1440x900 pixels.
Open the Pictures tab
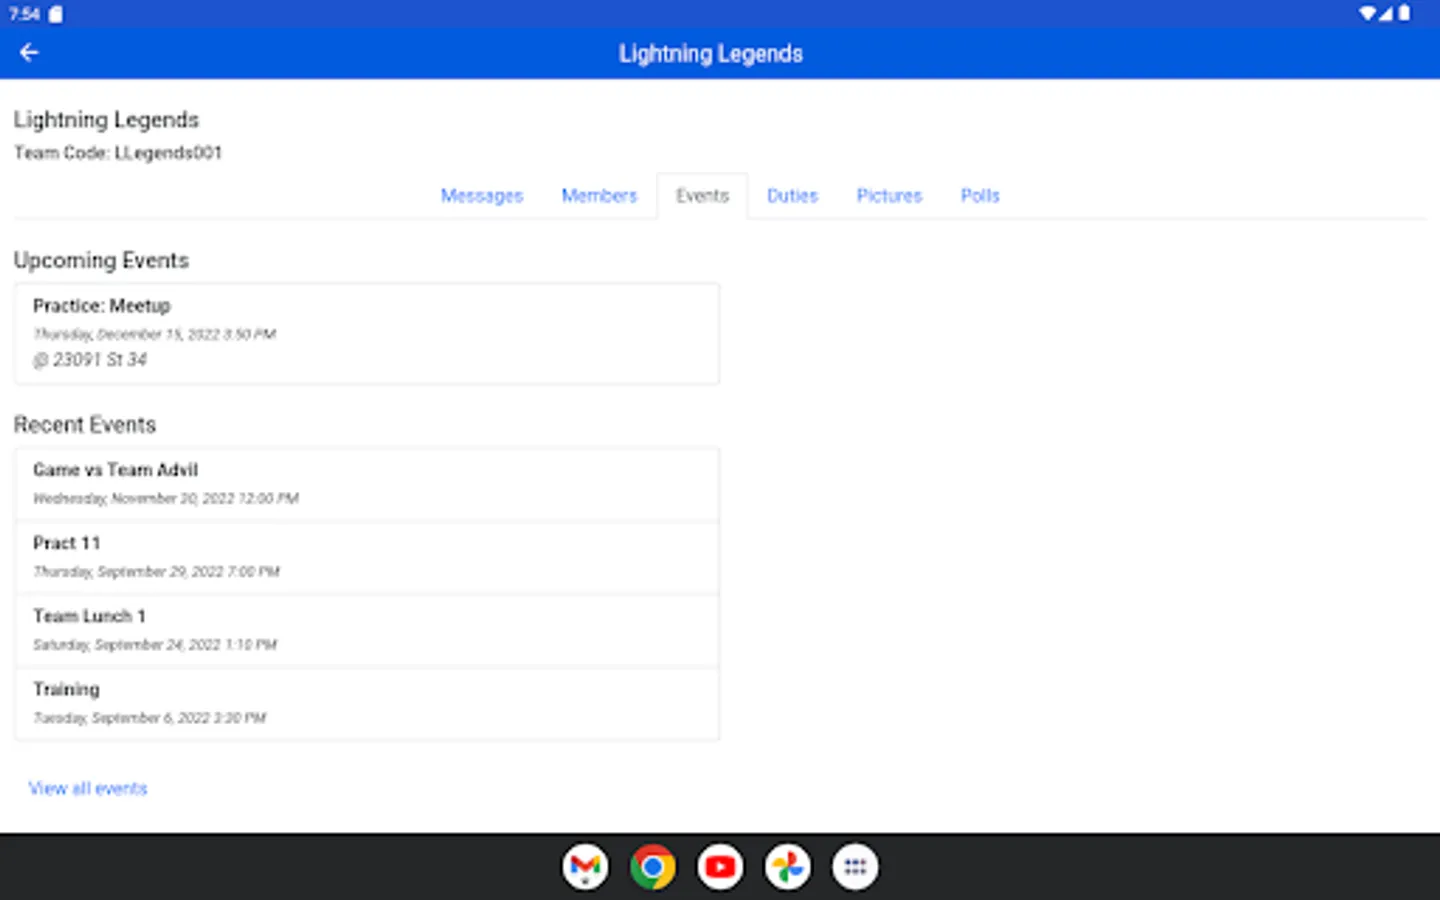point(889,196)
